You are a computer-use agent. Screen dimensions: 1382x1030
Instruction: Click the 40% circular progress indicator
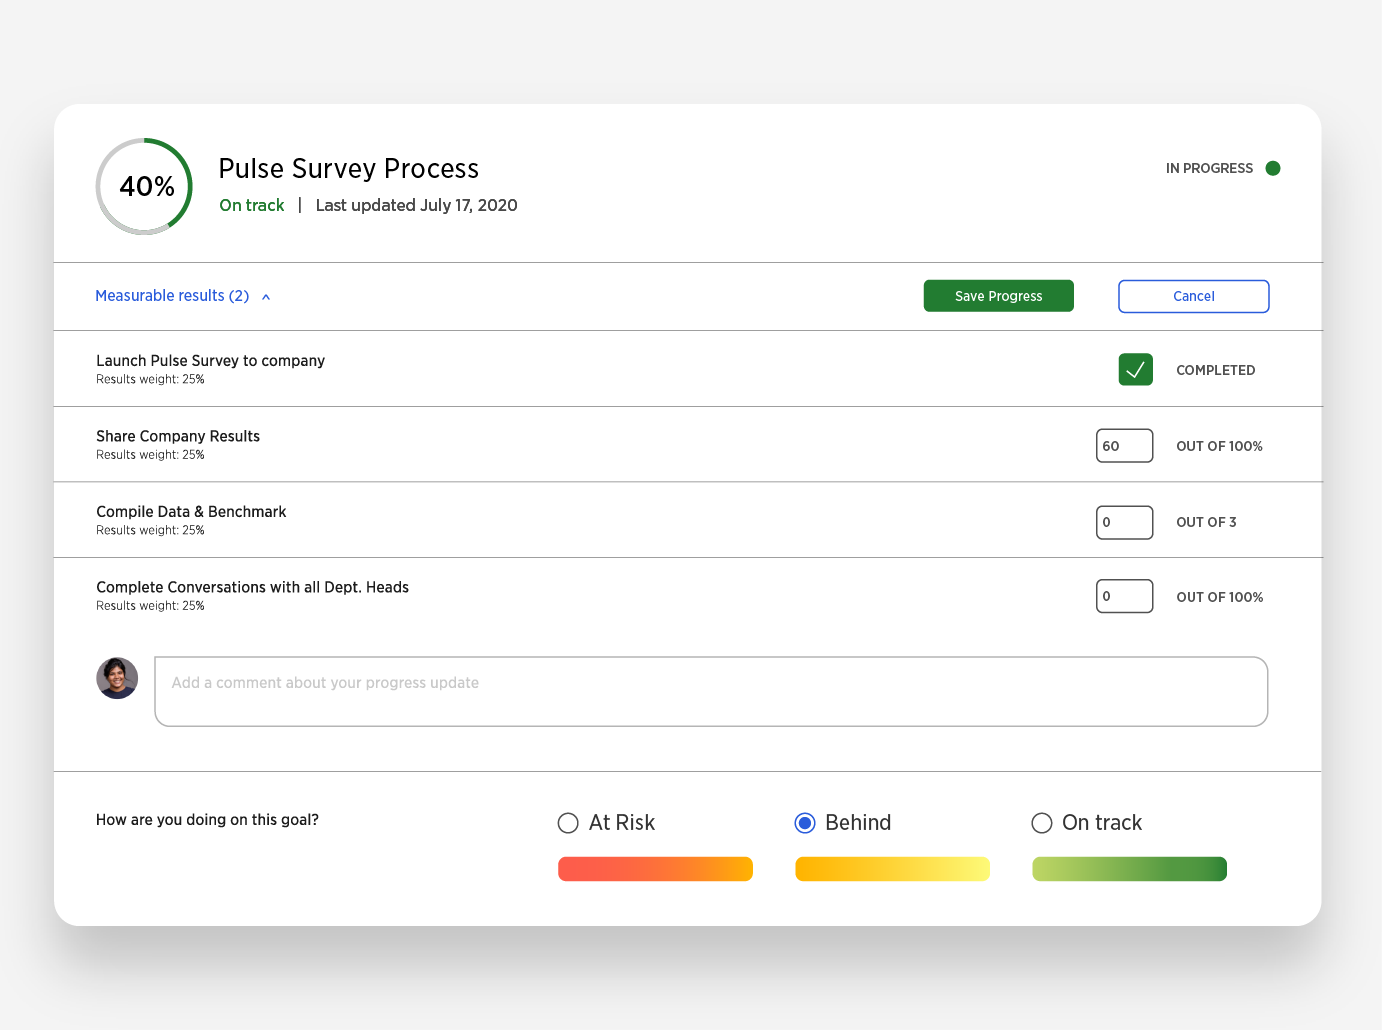(145, 186)
